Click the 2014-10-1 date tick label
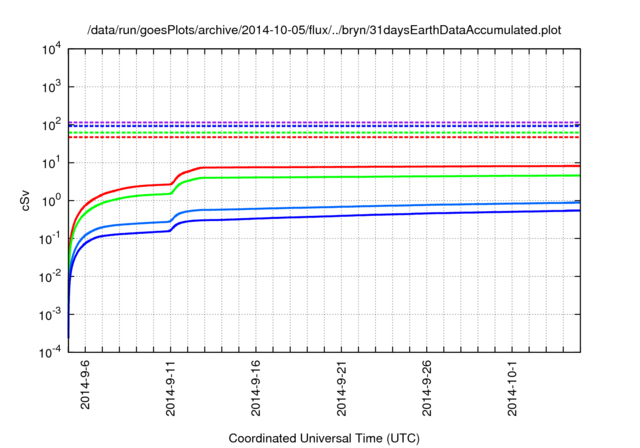 coord(513,388)
